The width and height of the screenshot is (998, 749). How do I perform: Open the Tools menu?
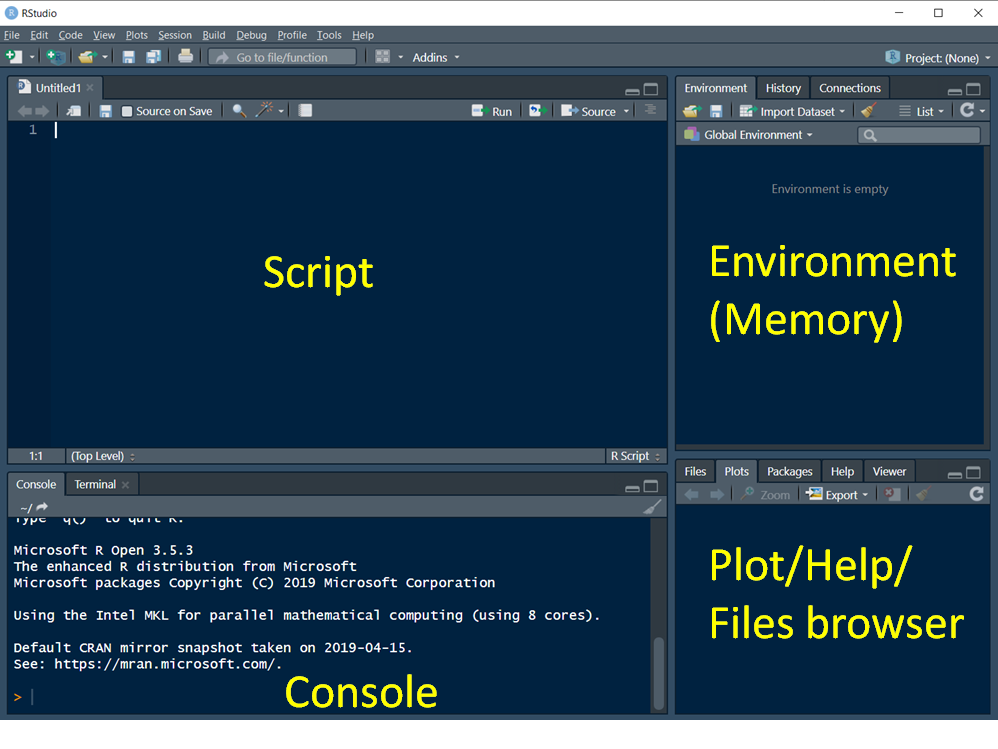[x=329, y=35]
